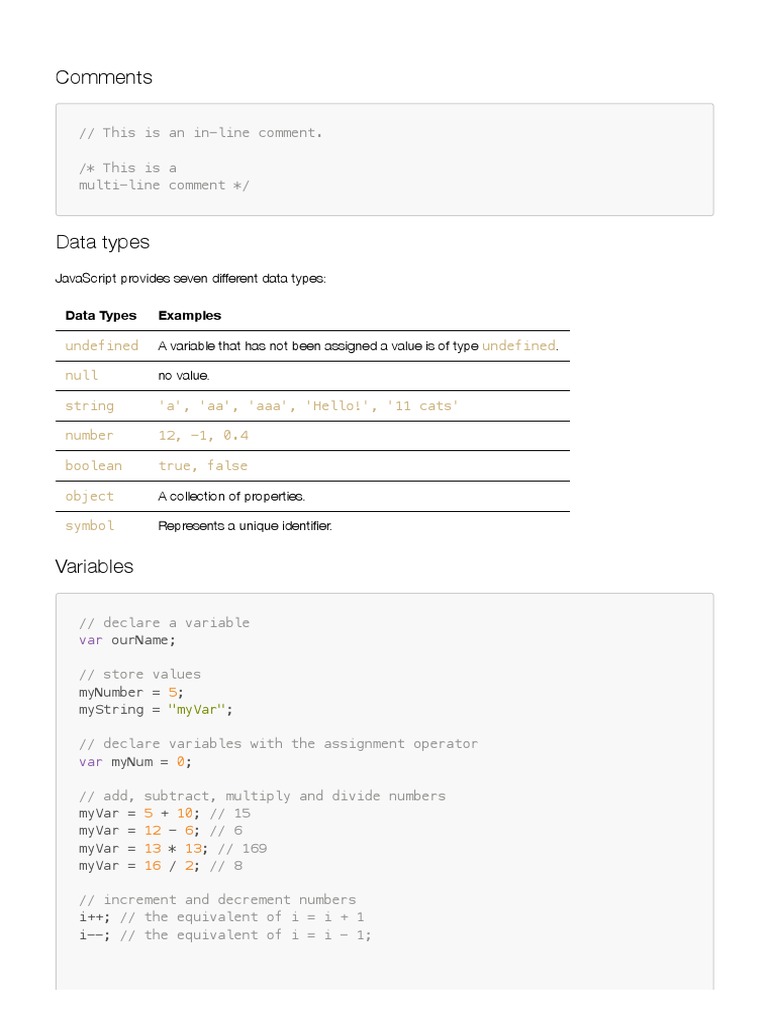The height and width of the screenshot is (1024, 768).
Task: Click the 'true, false' example text
Action: click(x=203, y=466)
